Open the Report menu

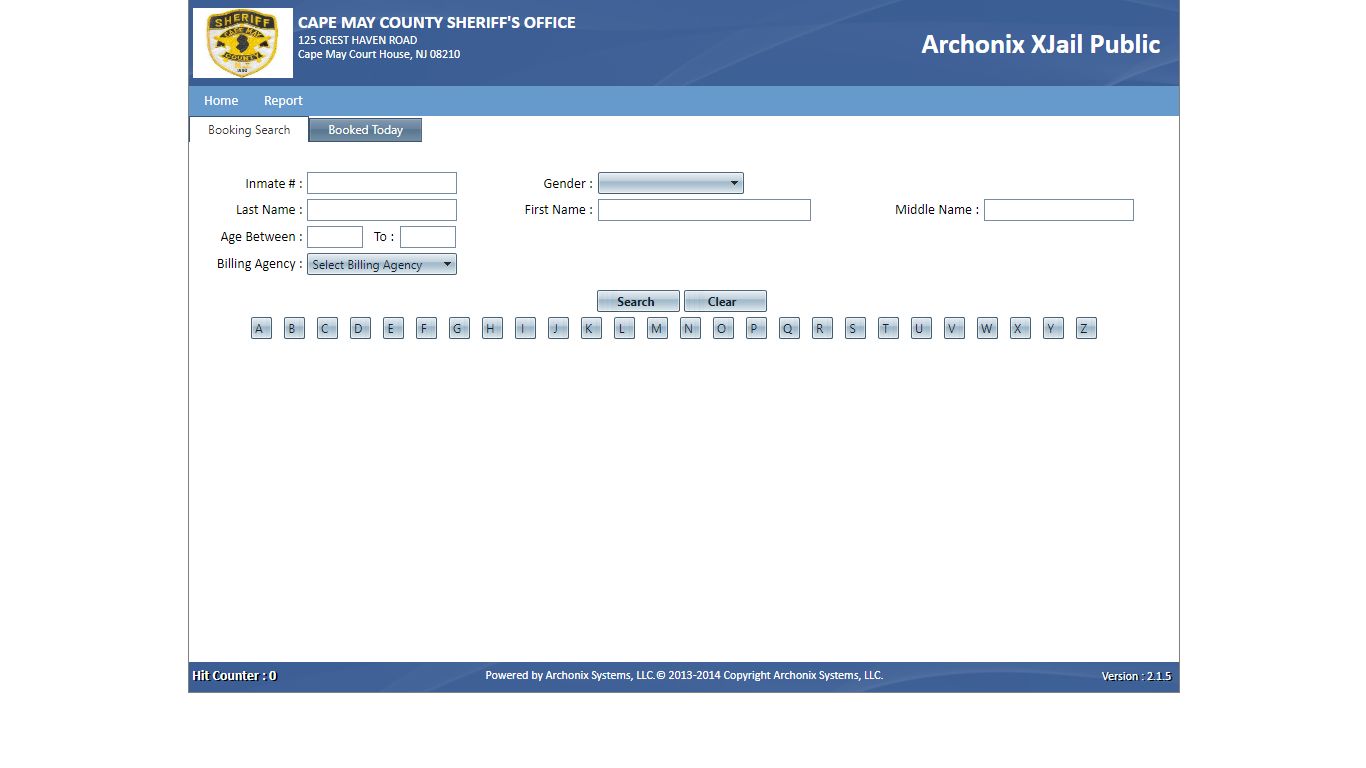283,101
